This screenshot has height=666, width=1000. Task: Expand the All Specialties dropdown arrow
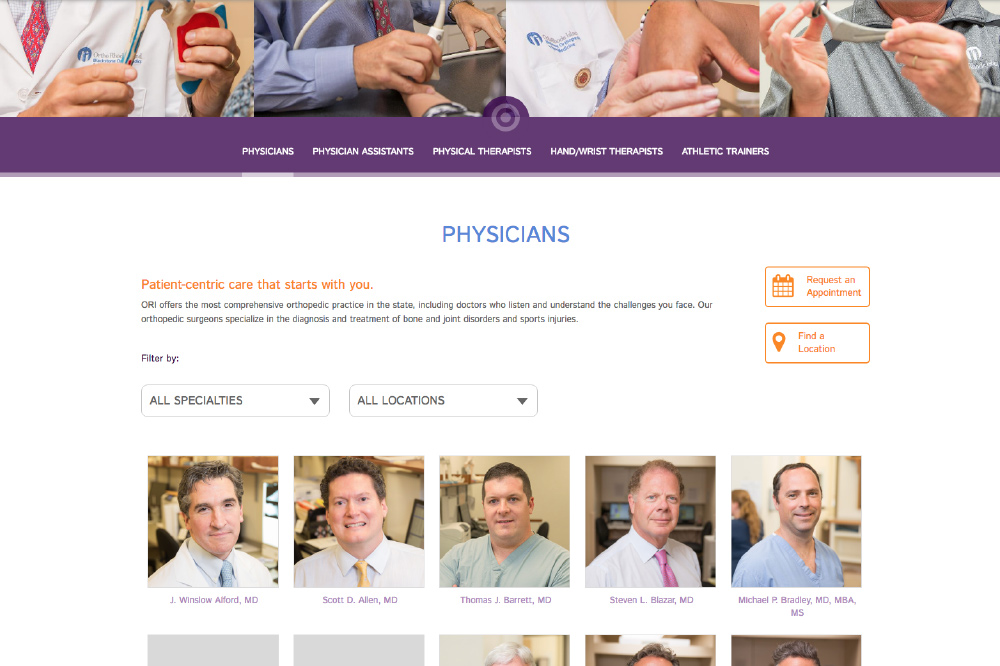[314, 401]
